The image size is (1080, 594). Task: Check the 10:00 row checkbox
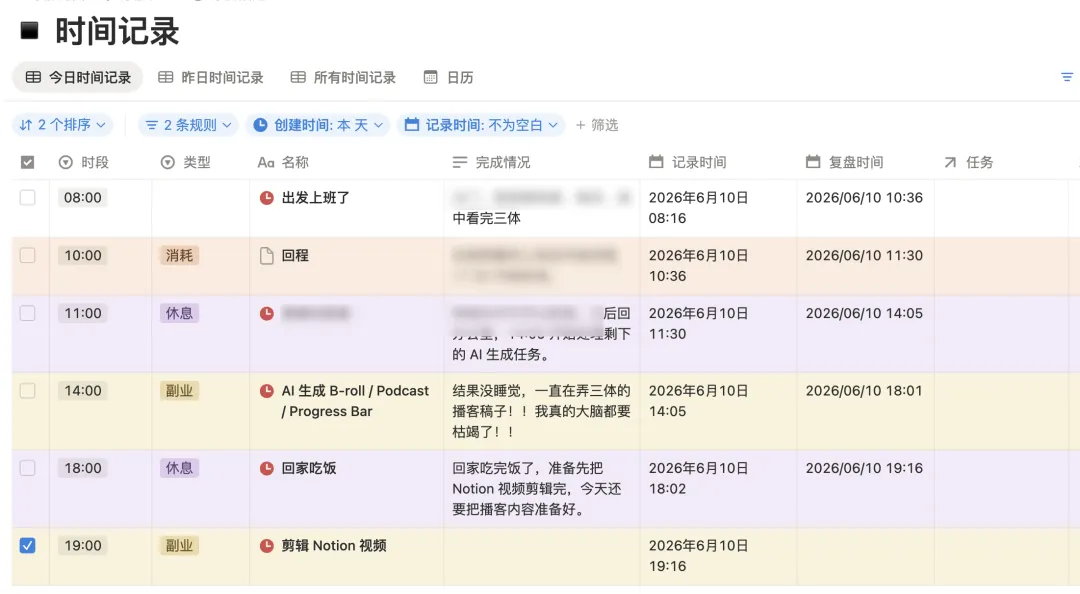tap(28, 256)
